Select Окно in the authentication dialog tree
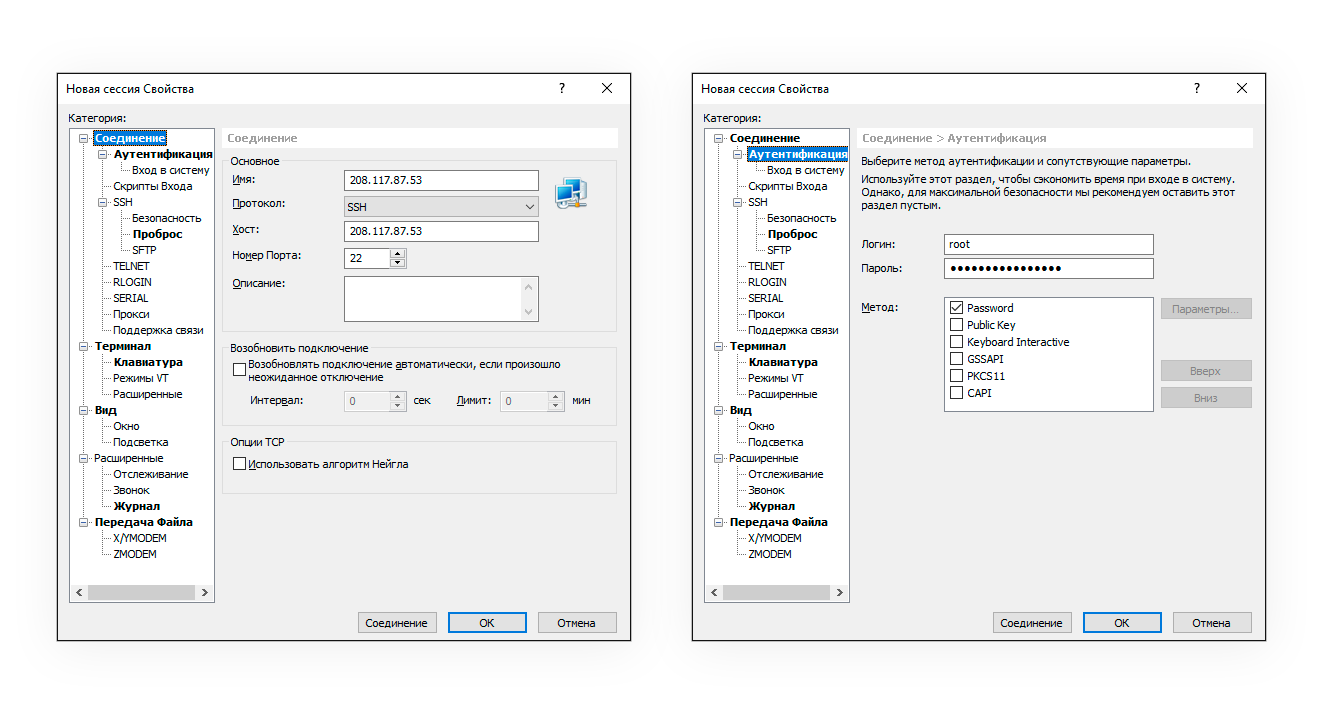The image size is (1322, 714). coord(761,427)
